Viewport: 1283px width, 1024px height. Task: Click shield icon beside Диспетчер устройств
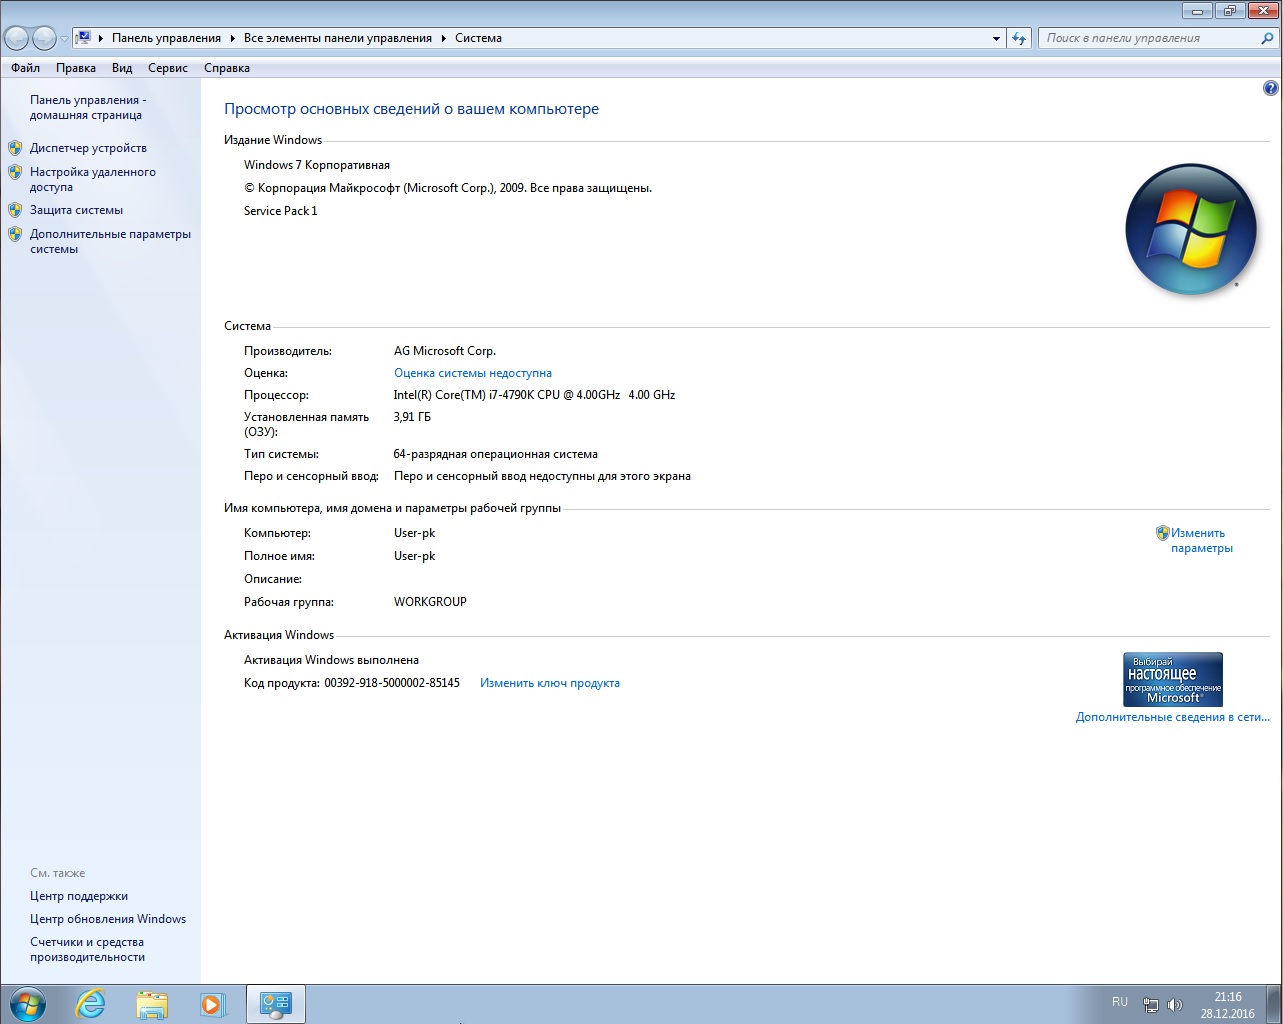(x=15, y=148)
